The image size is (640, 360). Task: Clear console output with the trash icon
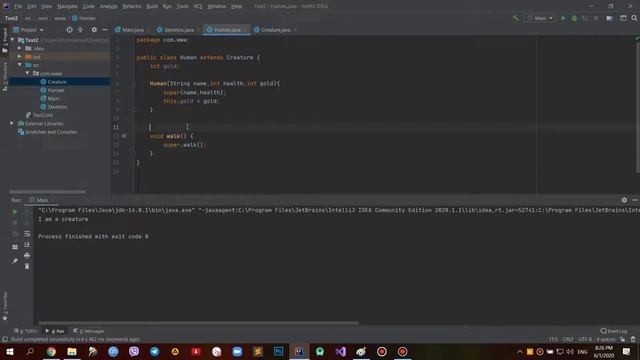27,266
